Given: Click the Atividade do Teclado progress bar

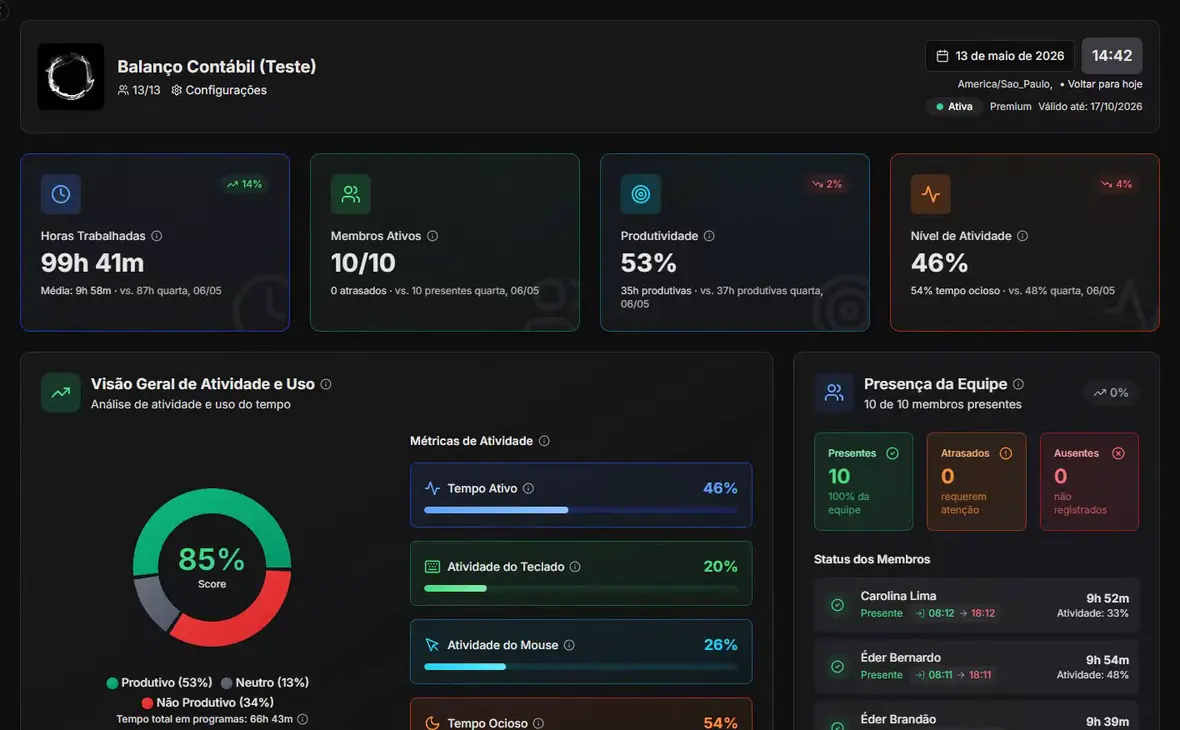Looking at the screenshot, I should pyautogui.click(x=581, y=589).
